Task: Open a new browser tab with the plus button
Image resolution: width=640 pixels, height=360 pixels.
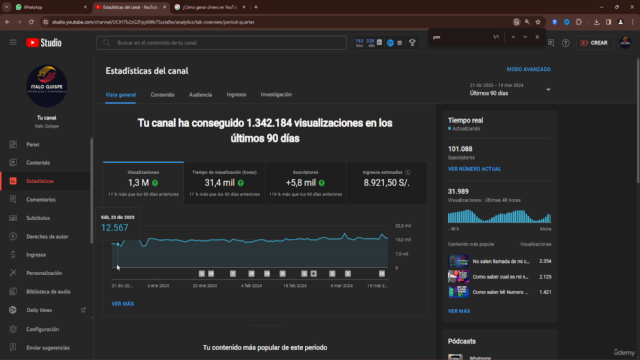Action: (x=256, y=7)
